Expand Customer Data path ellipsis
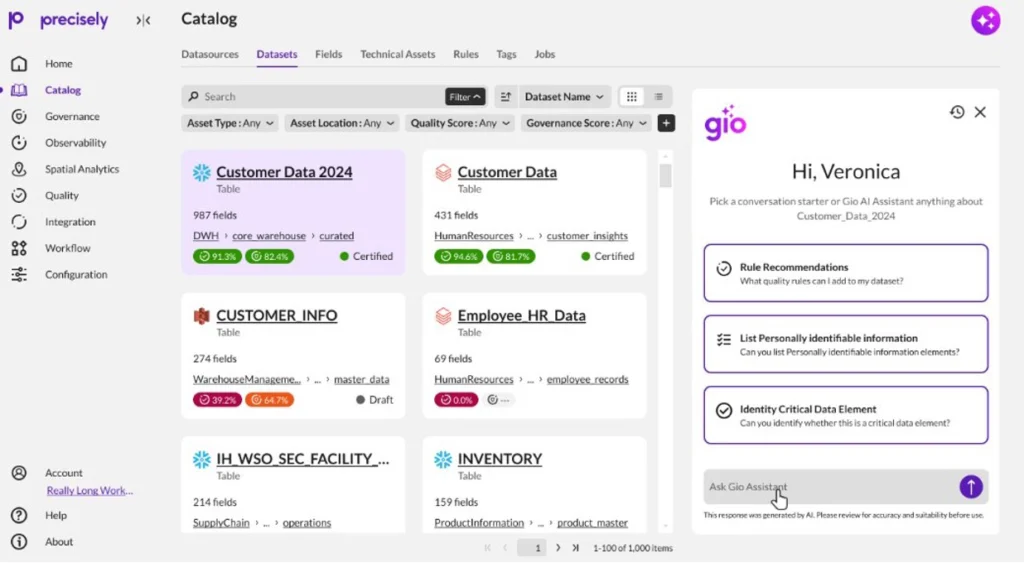This screenshot has width=1024, height=563. (530, 236)
